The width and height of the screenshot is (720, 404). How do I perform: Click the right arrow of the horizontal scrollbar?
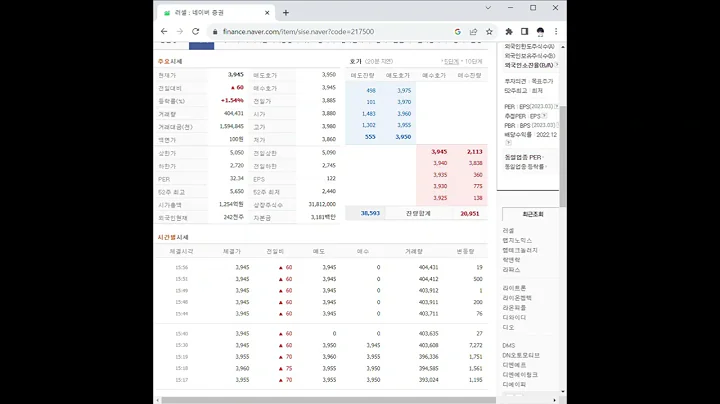(554, 400)
